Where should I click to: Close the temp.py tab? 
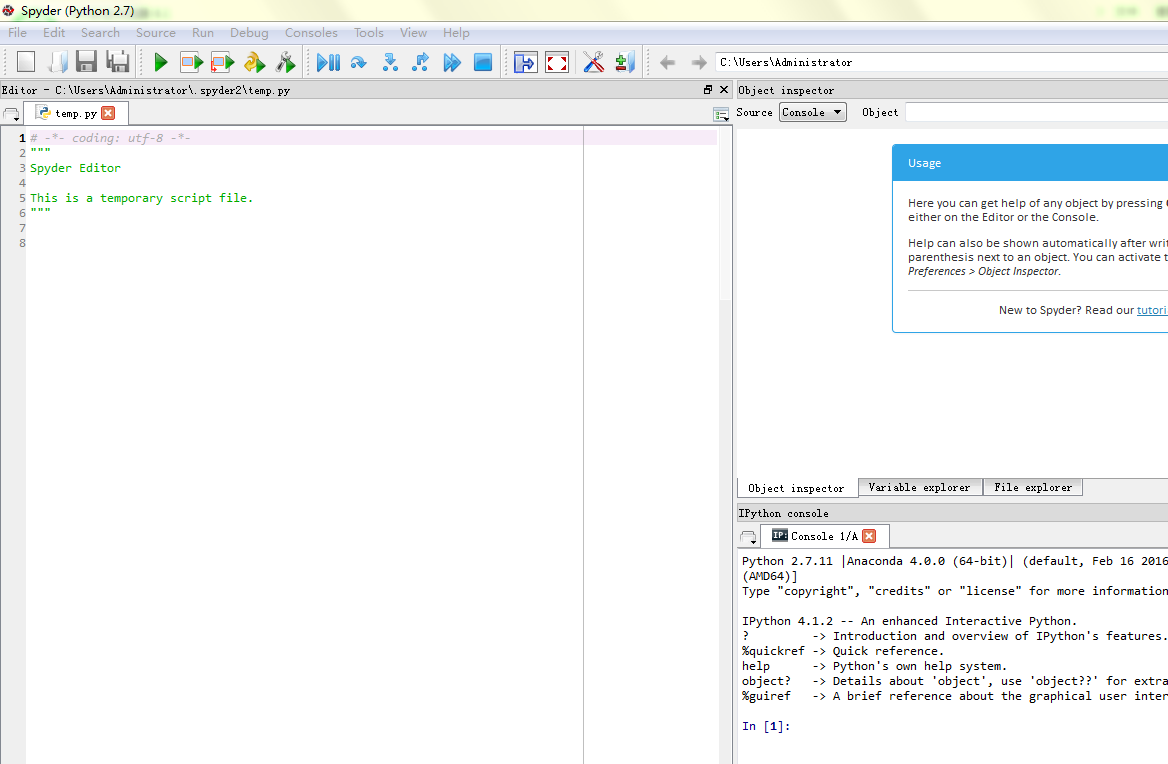(x=108, y=112)
